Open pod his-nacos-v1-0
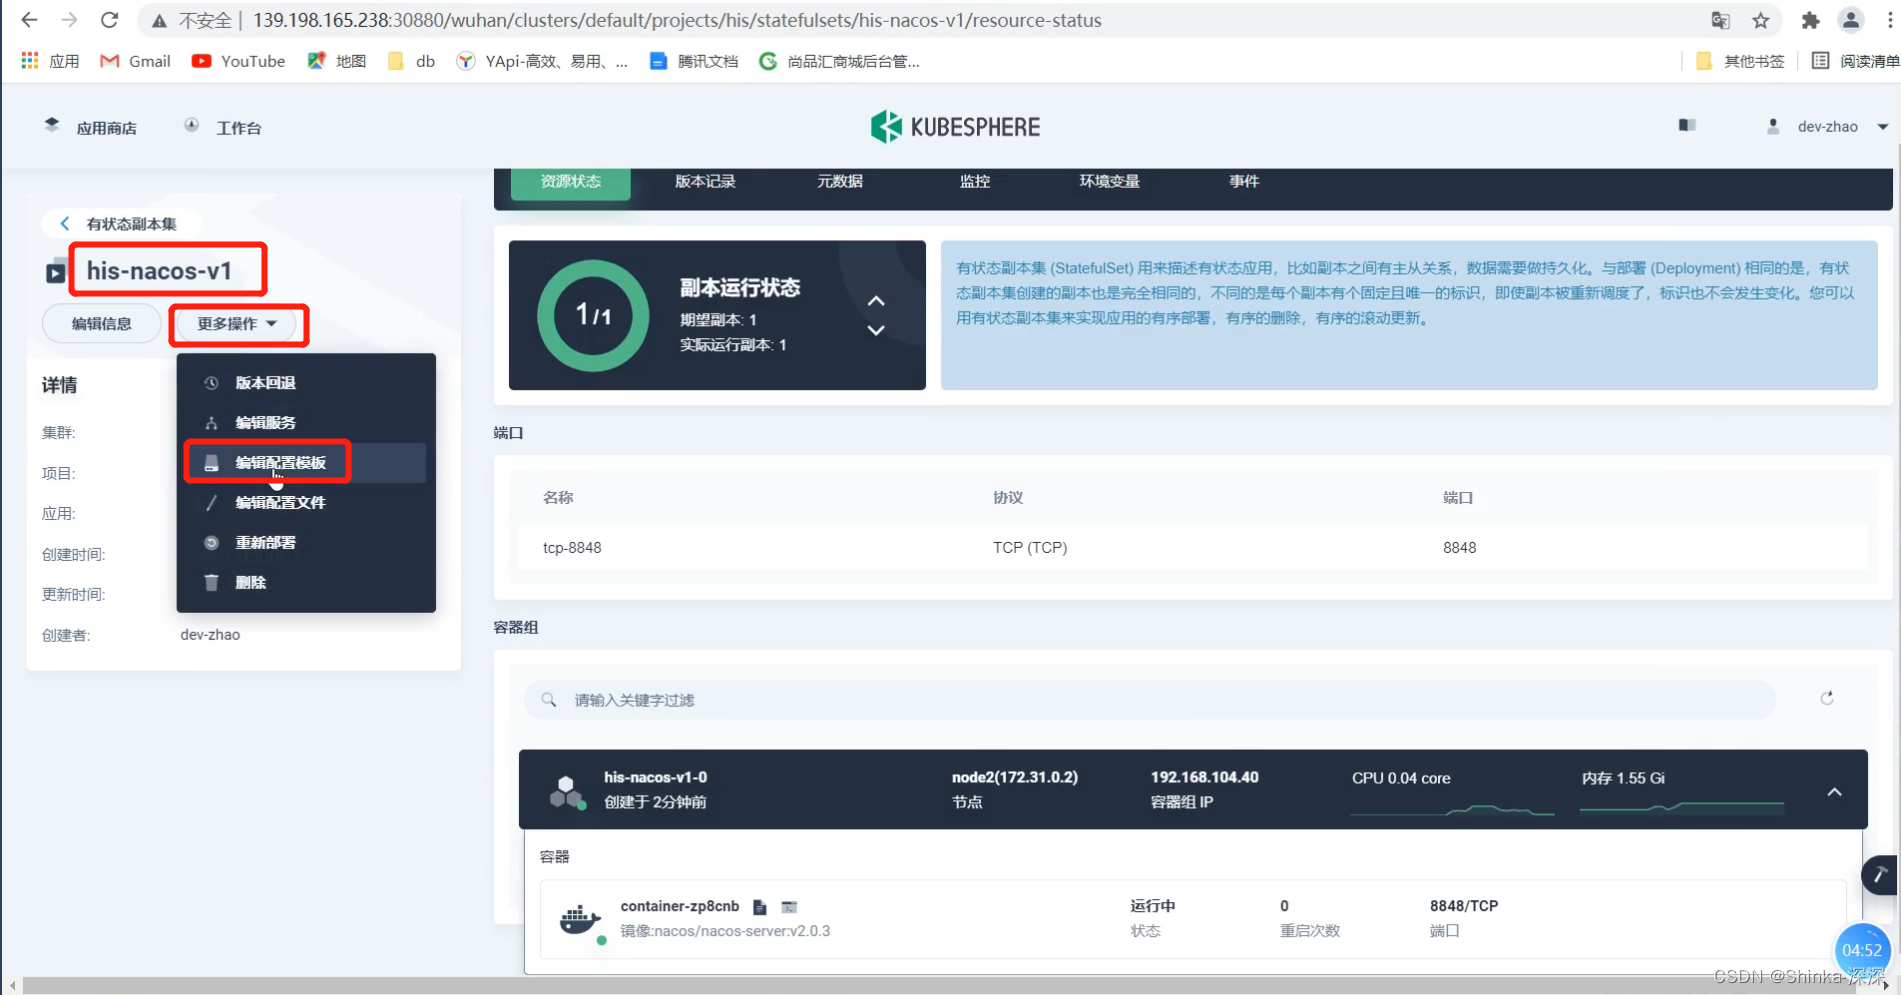 pos(656,777)
